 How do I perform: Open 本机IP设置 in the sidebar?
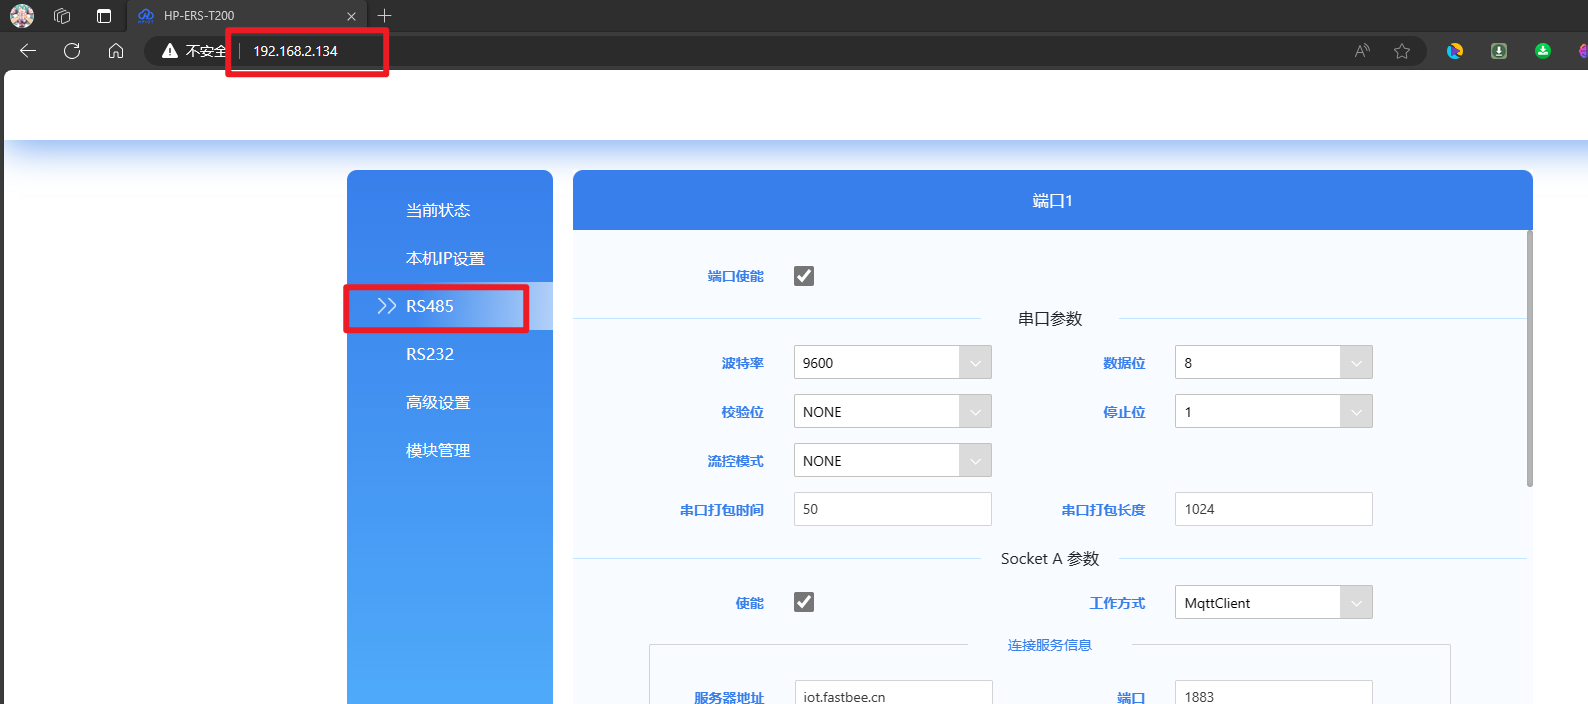click(x=445, y=258)
